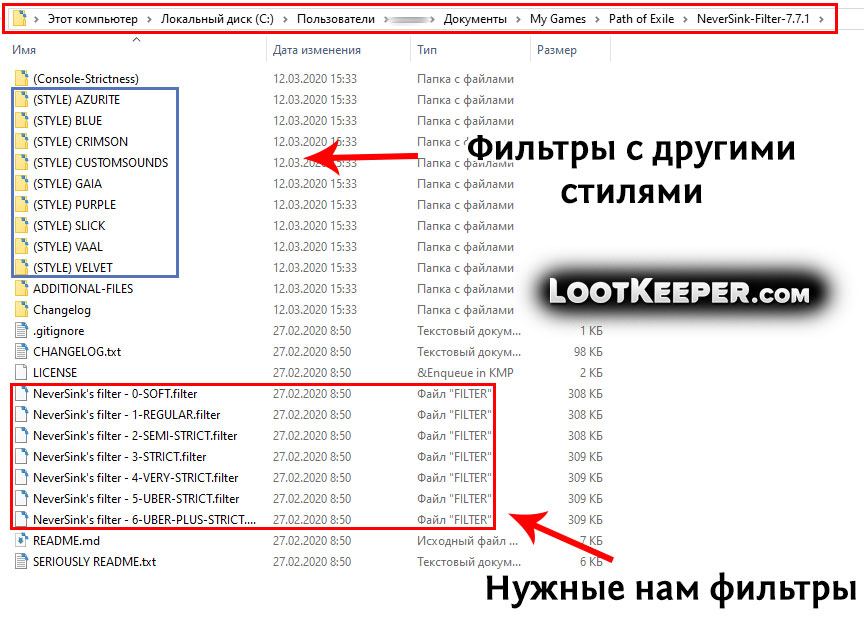Image resolution: width=864 pixels, height=633 pixels.
Task: Select the LICENSE file icon
Action: (x=21, y=372)
